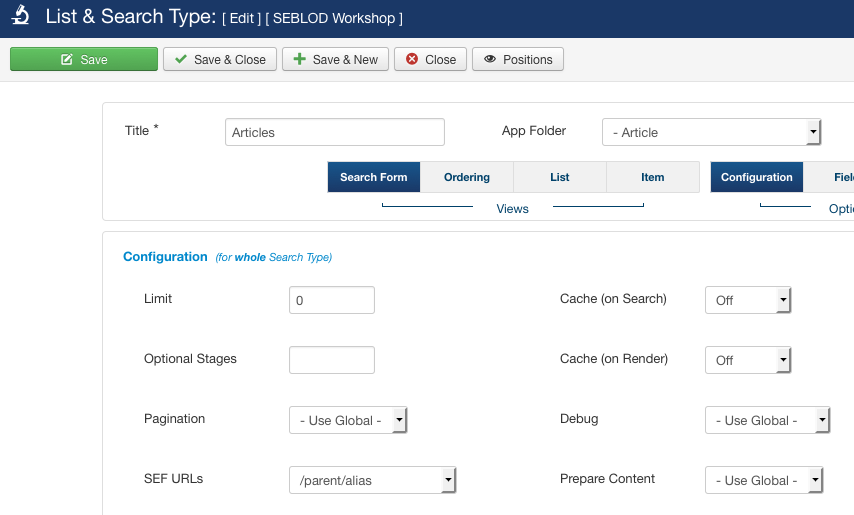Select the Configuration options tab
Image resolution: width=854 pixels, height=515 pixels.
pos(757,177)
